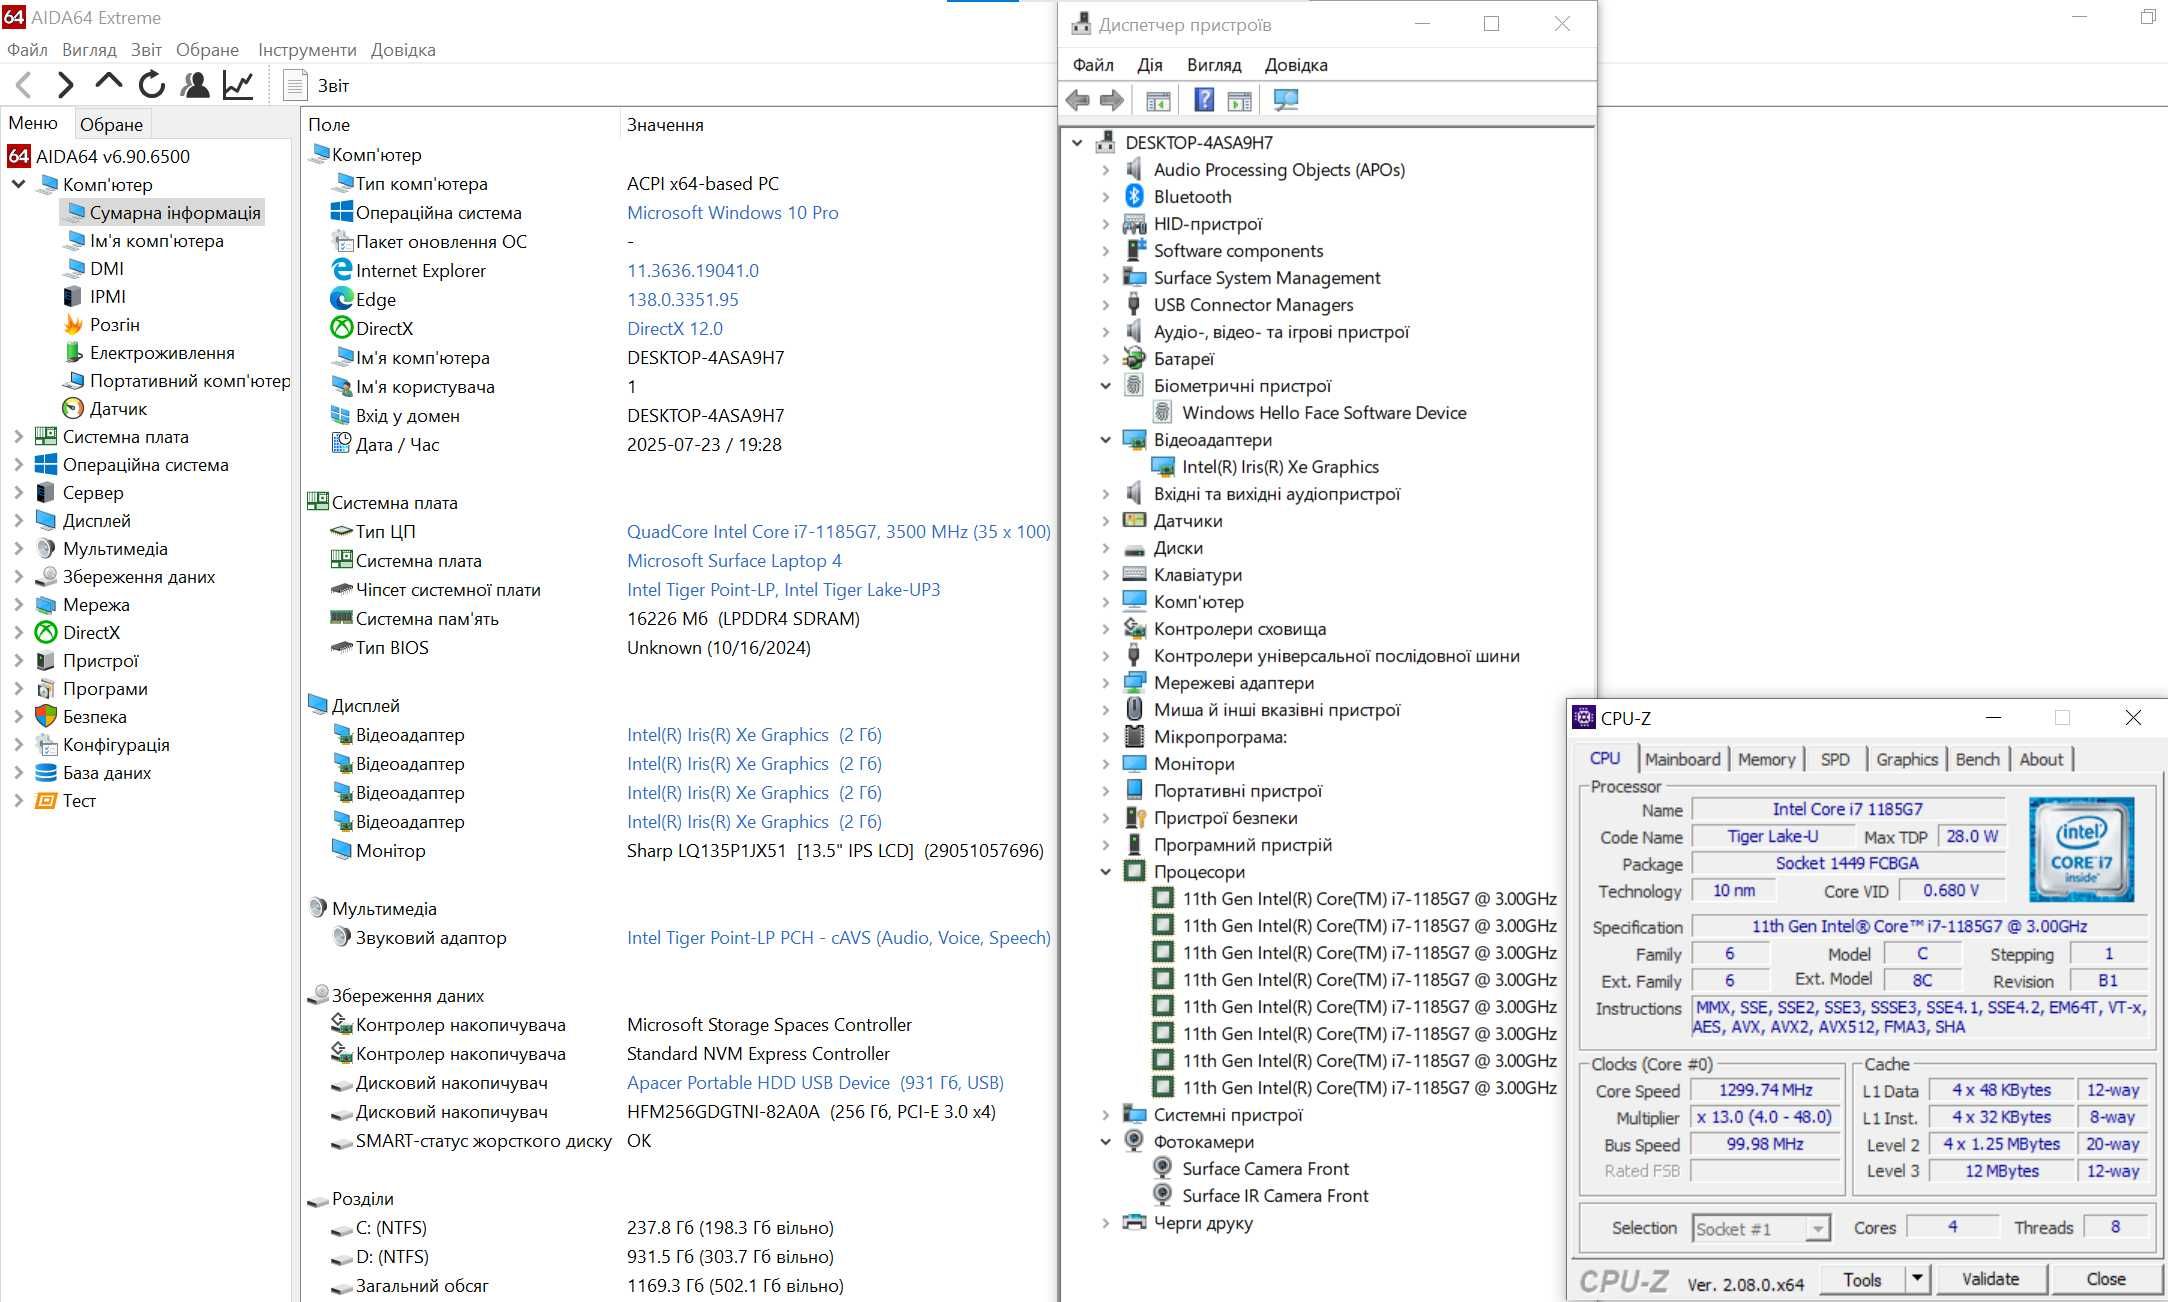Click Device Manager forward arrow icon

pyautogui.click(x=1112, y=100)
